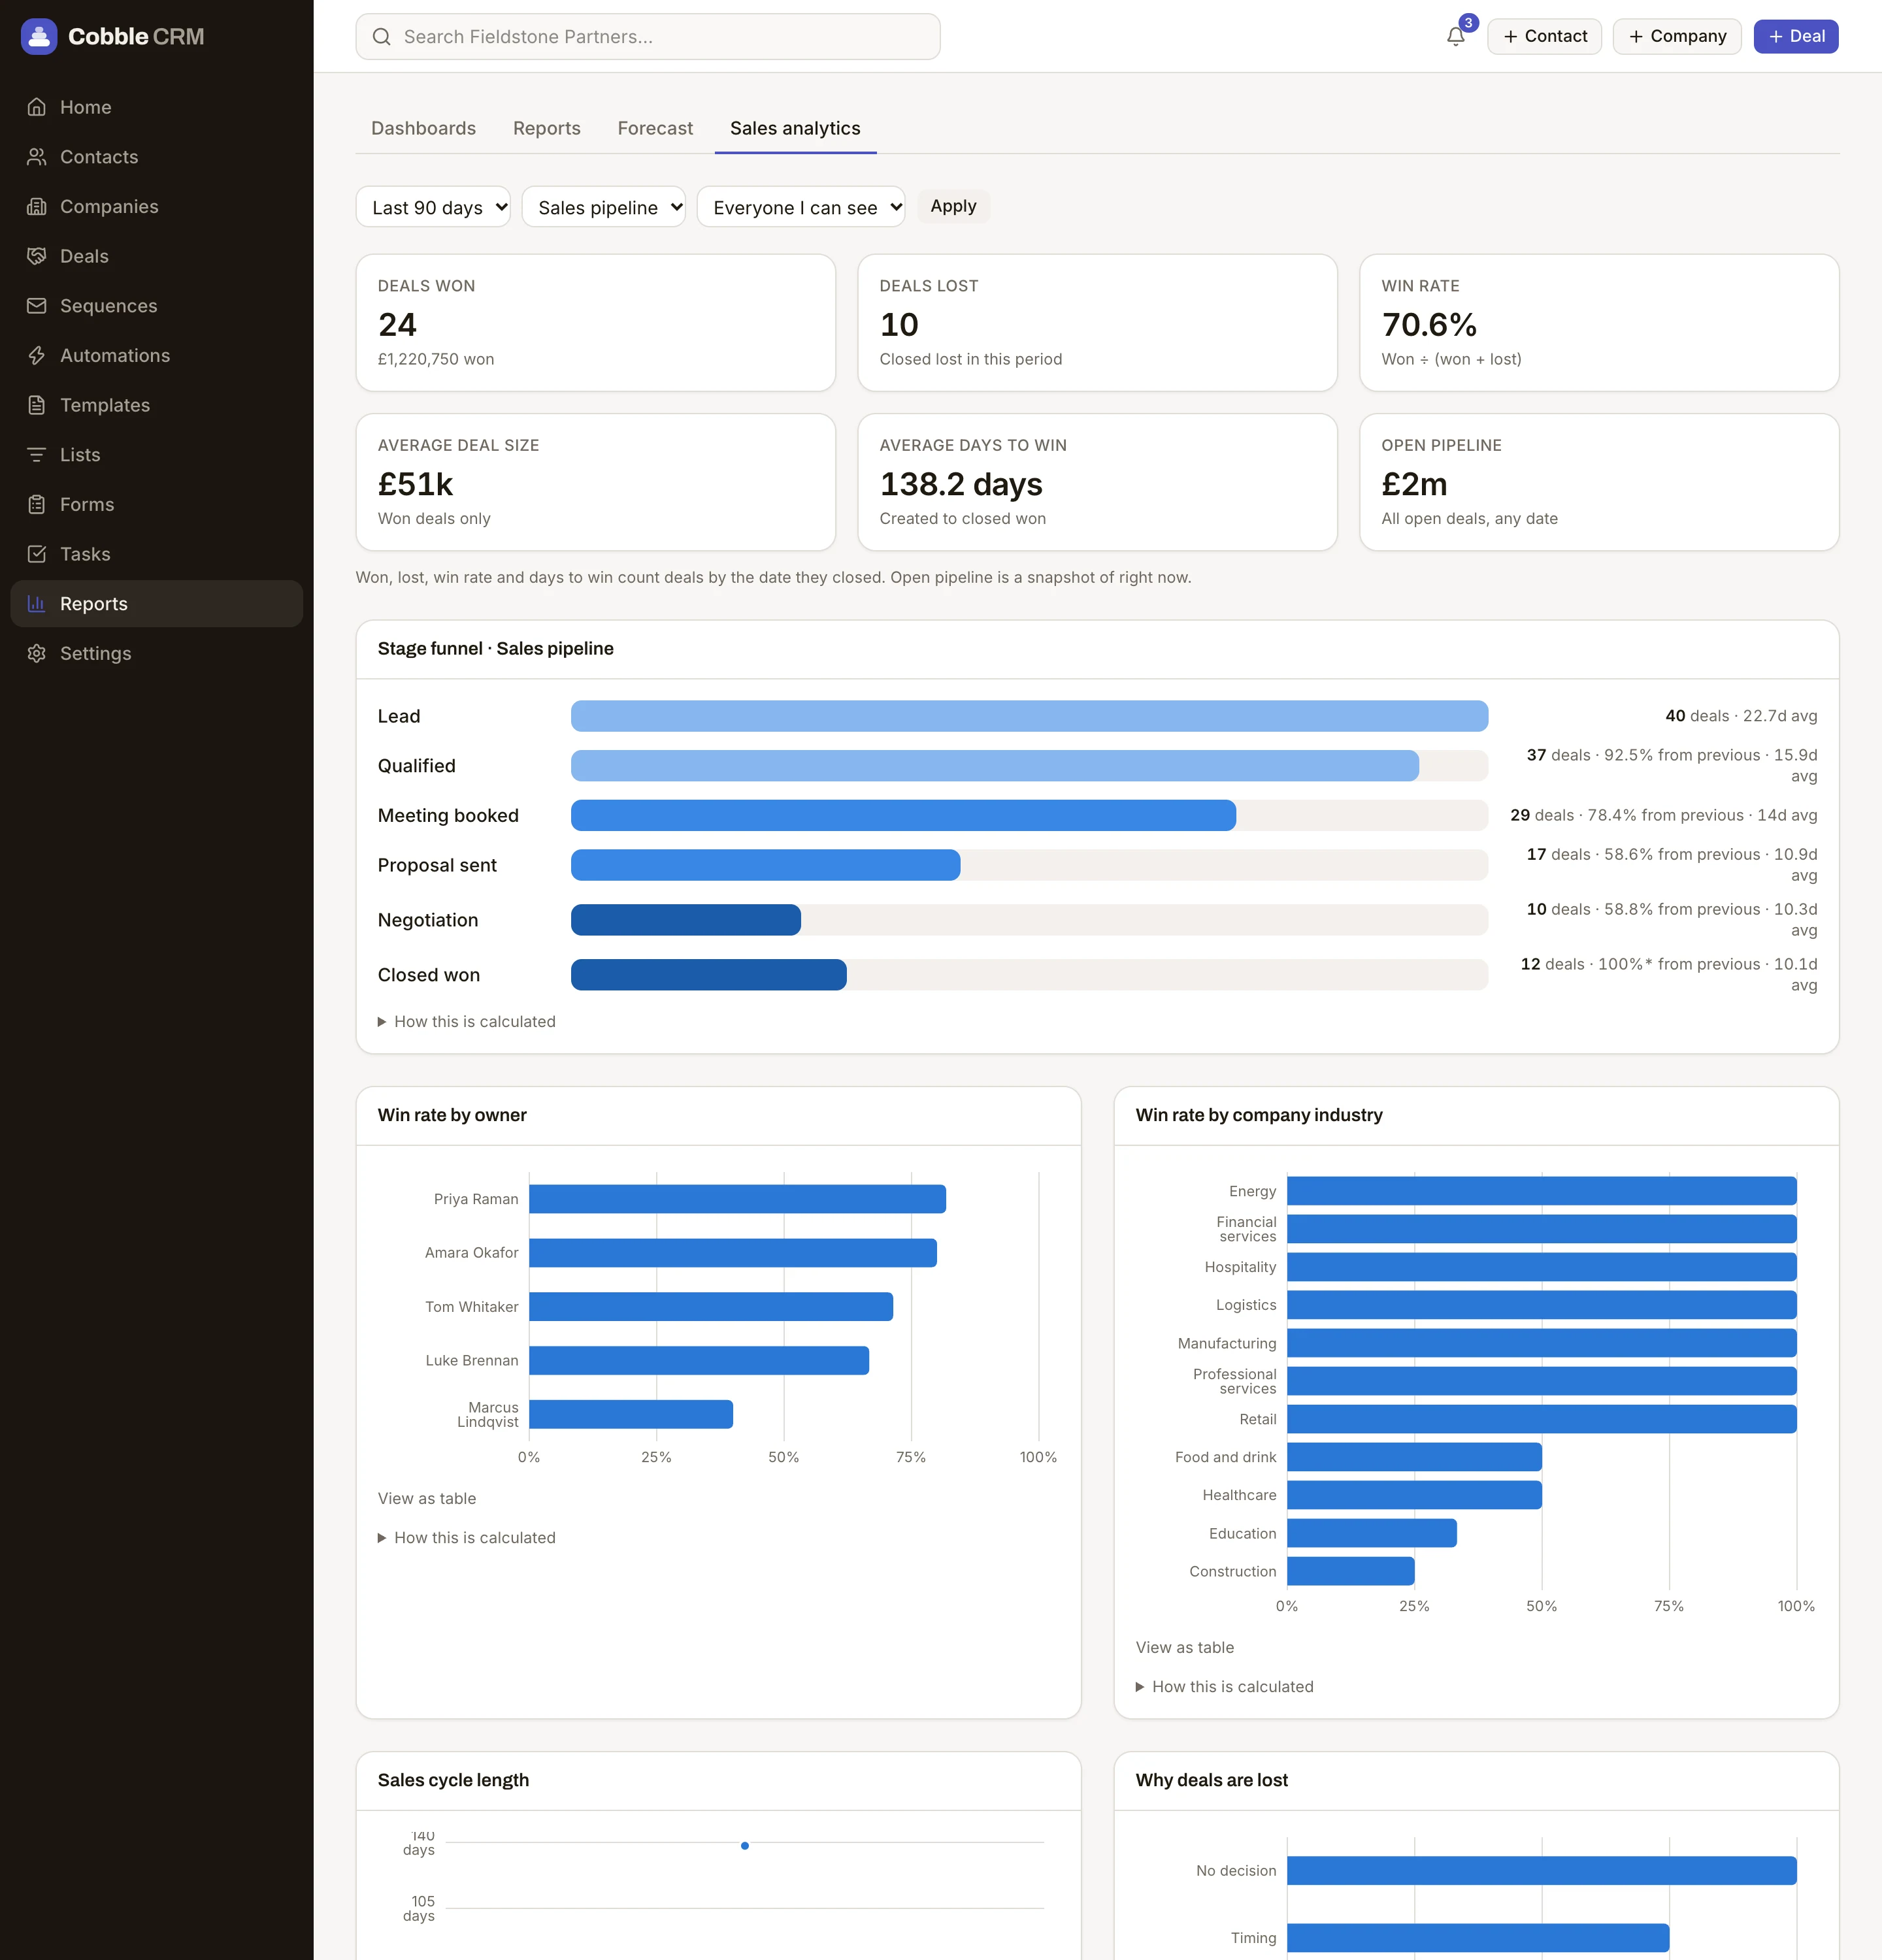Switch to the Forecast tab

pyautogui.click(x=655, y=128)
